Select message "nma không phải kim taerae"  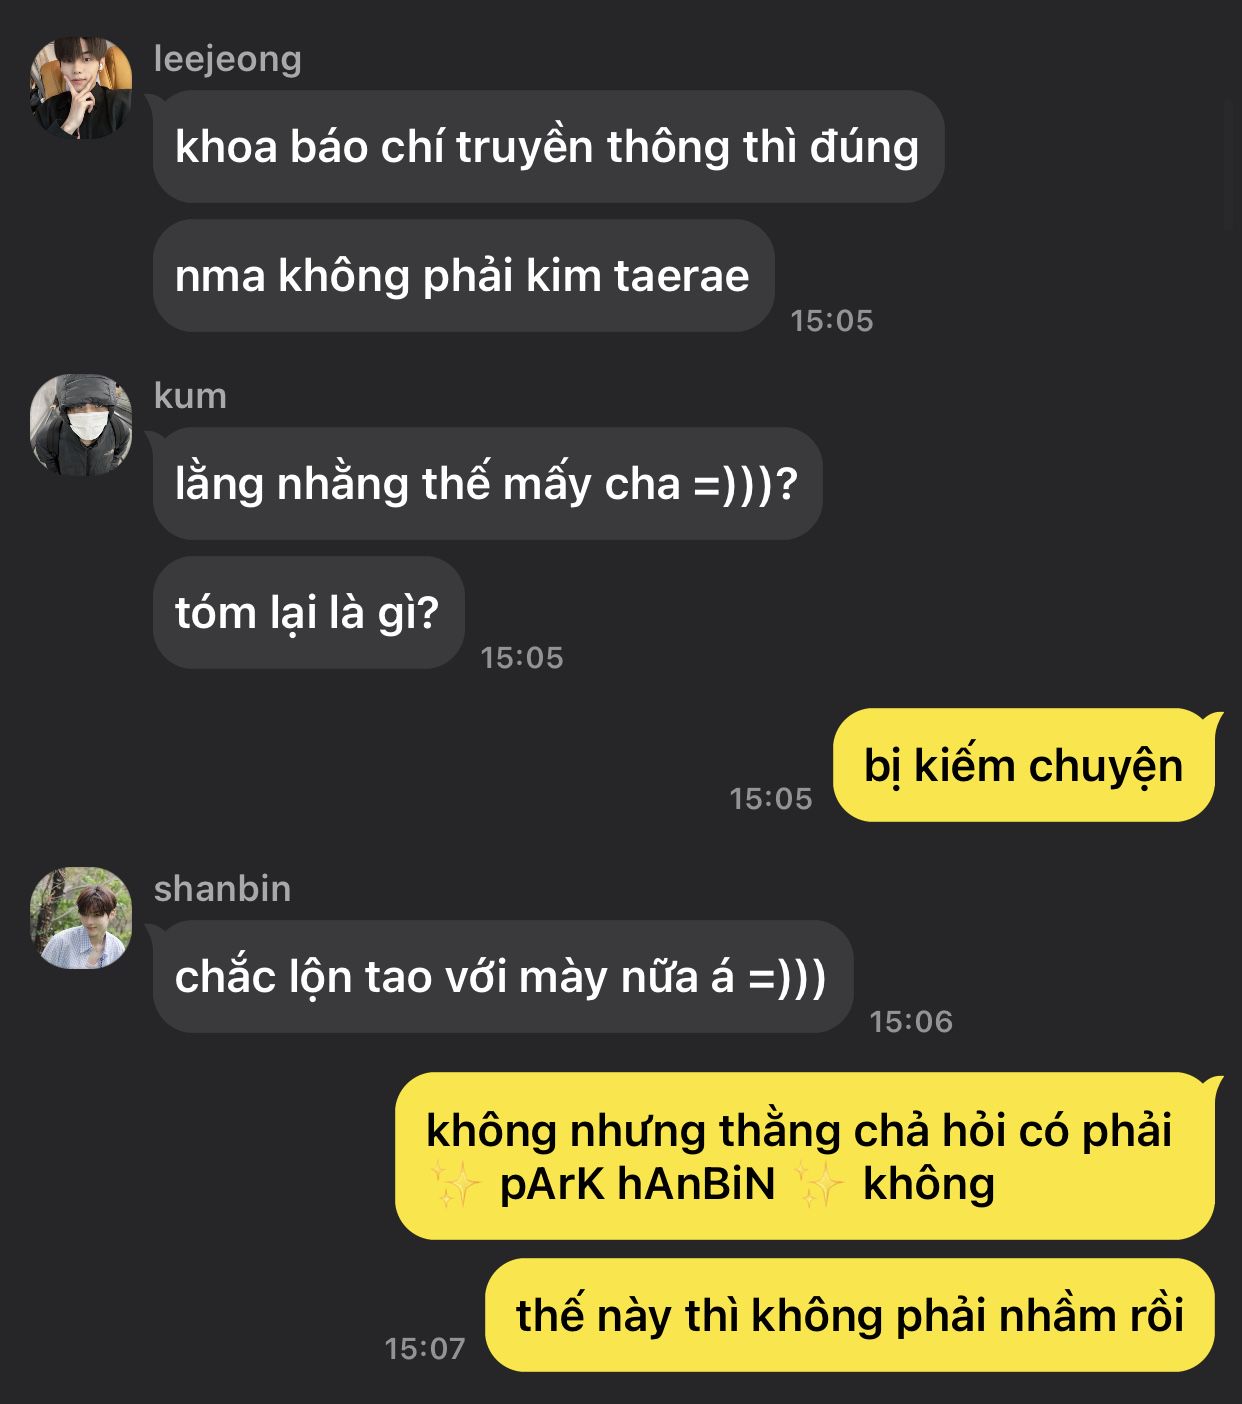[x=463, y=276]
